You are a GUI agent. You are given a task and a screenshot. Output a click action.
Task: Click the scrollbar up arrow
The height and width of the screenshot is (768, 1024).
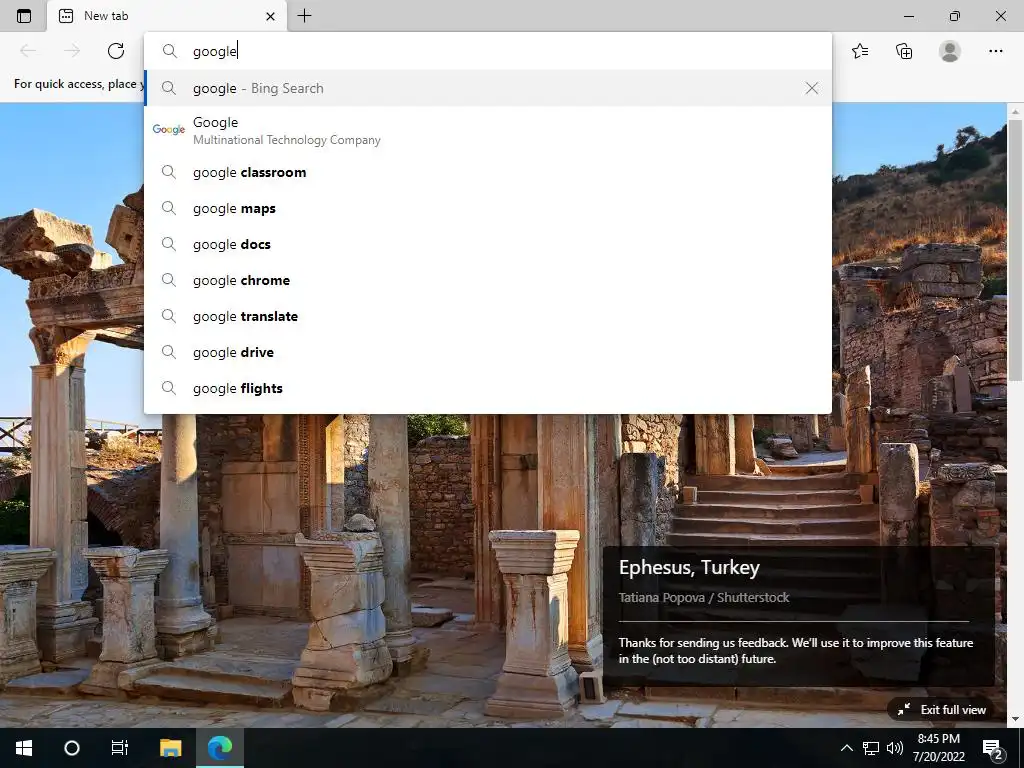[1015, 112]
